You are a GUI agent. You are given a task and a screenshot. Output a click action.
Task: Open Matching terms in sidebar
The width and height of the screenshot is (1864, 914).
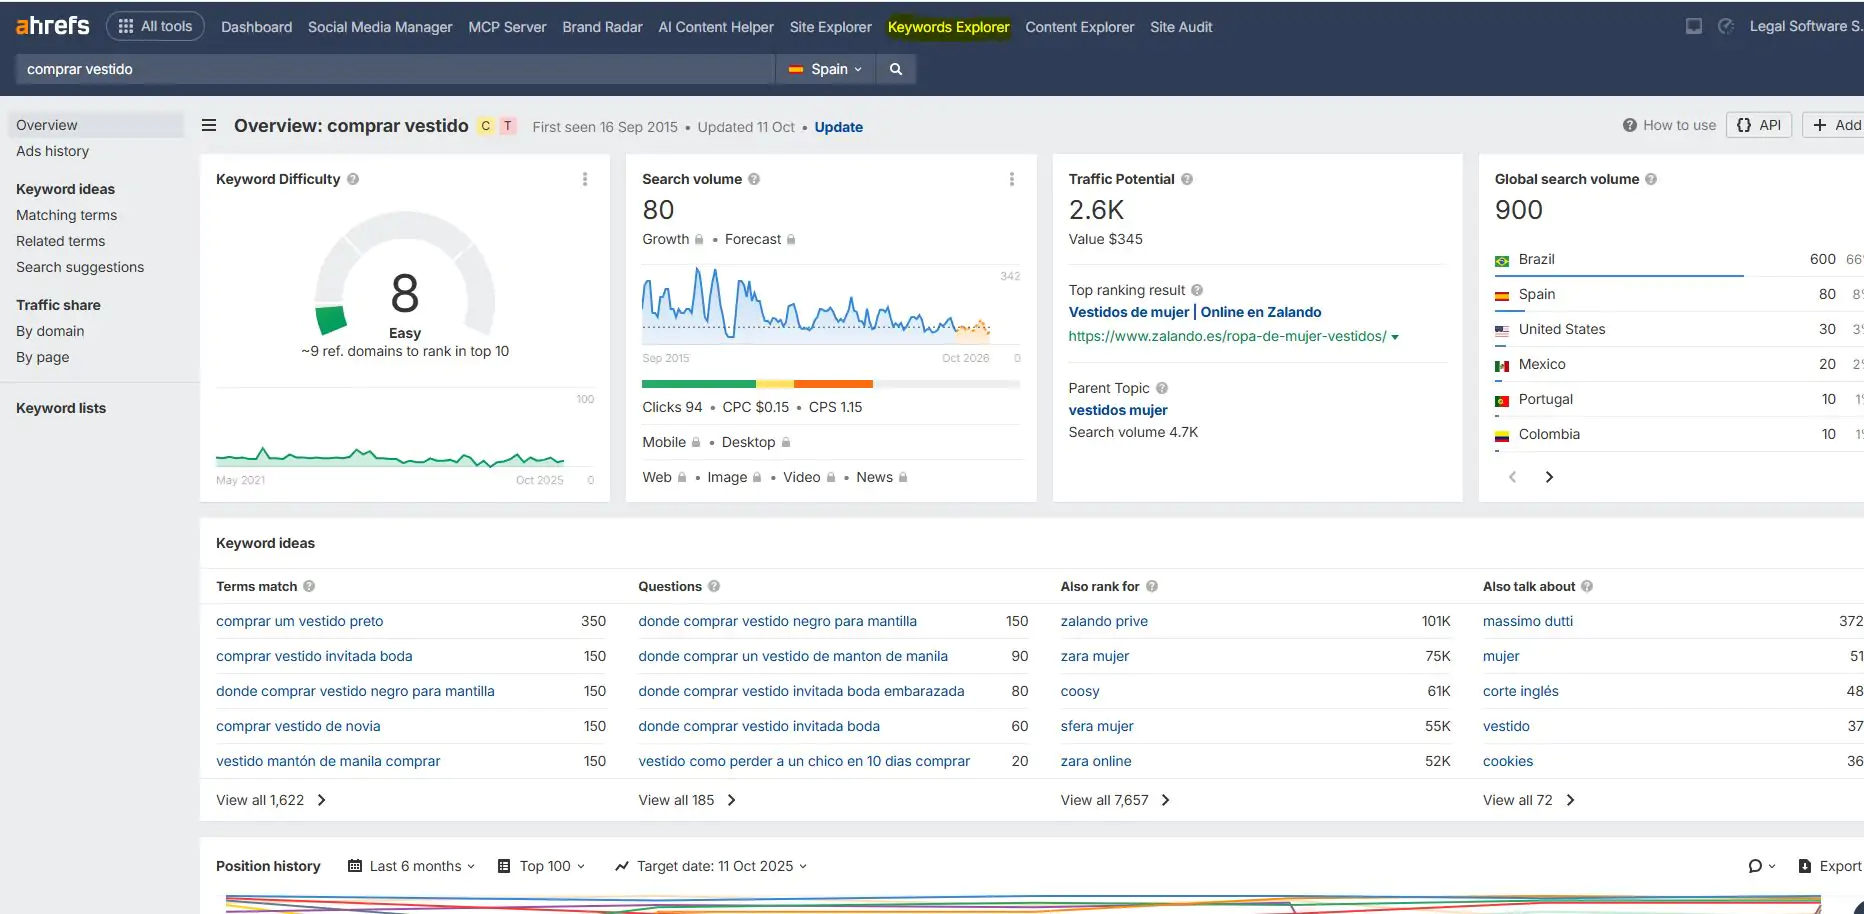(66, 215)
